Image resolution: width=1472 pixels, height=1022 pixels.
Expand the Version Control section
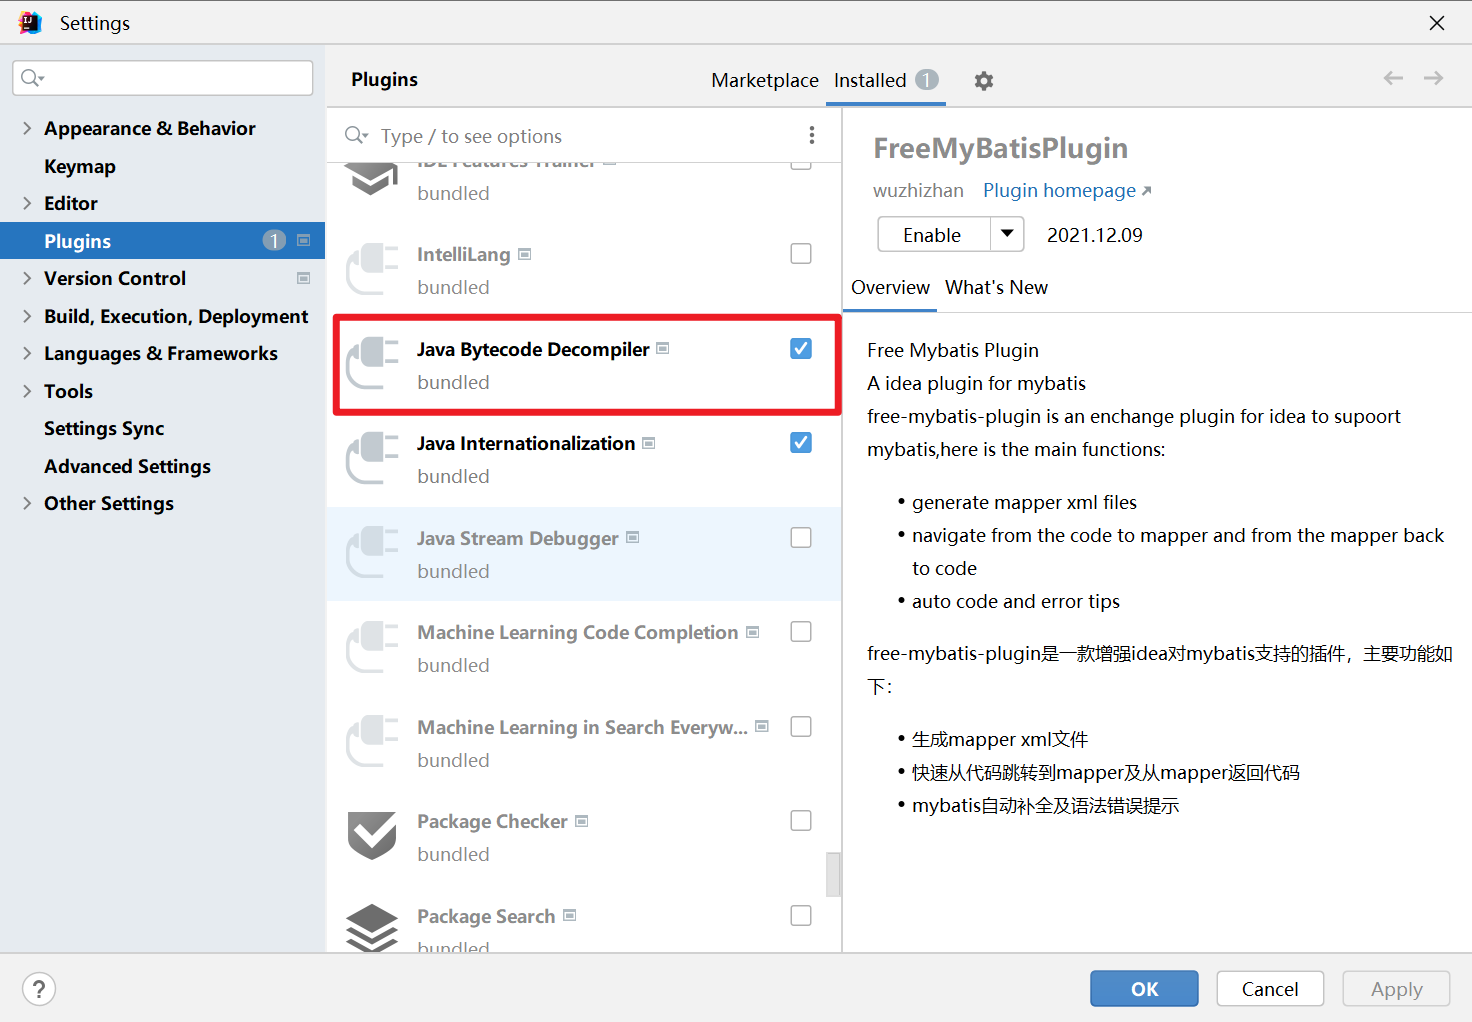pos(27,278)
